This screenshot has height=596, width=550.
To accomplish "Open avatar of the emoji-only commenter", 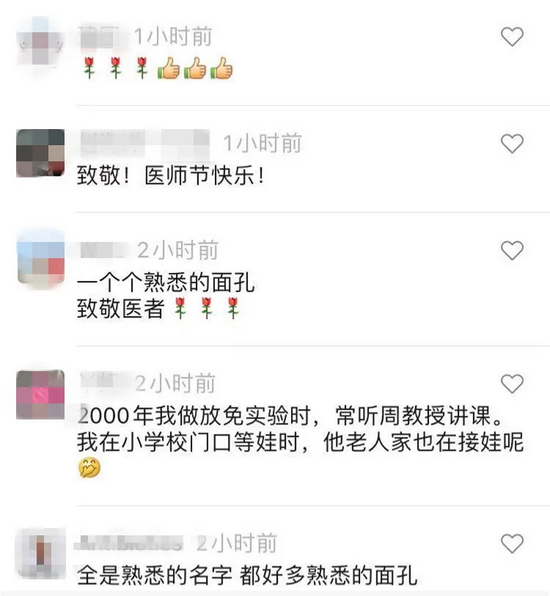I will click(x=40, y=41).
